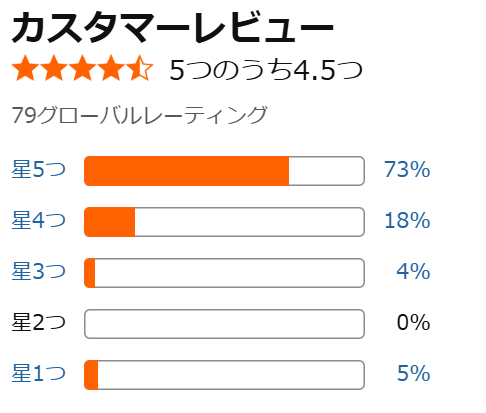The height and width of the screenshot is (413, 486).
Task: Open the 星3つ reviews link
Action: point(39,271)
